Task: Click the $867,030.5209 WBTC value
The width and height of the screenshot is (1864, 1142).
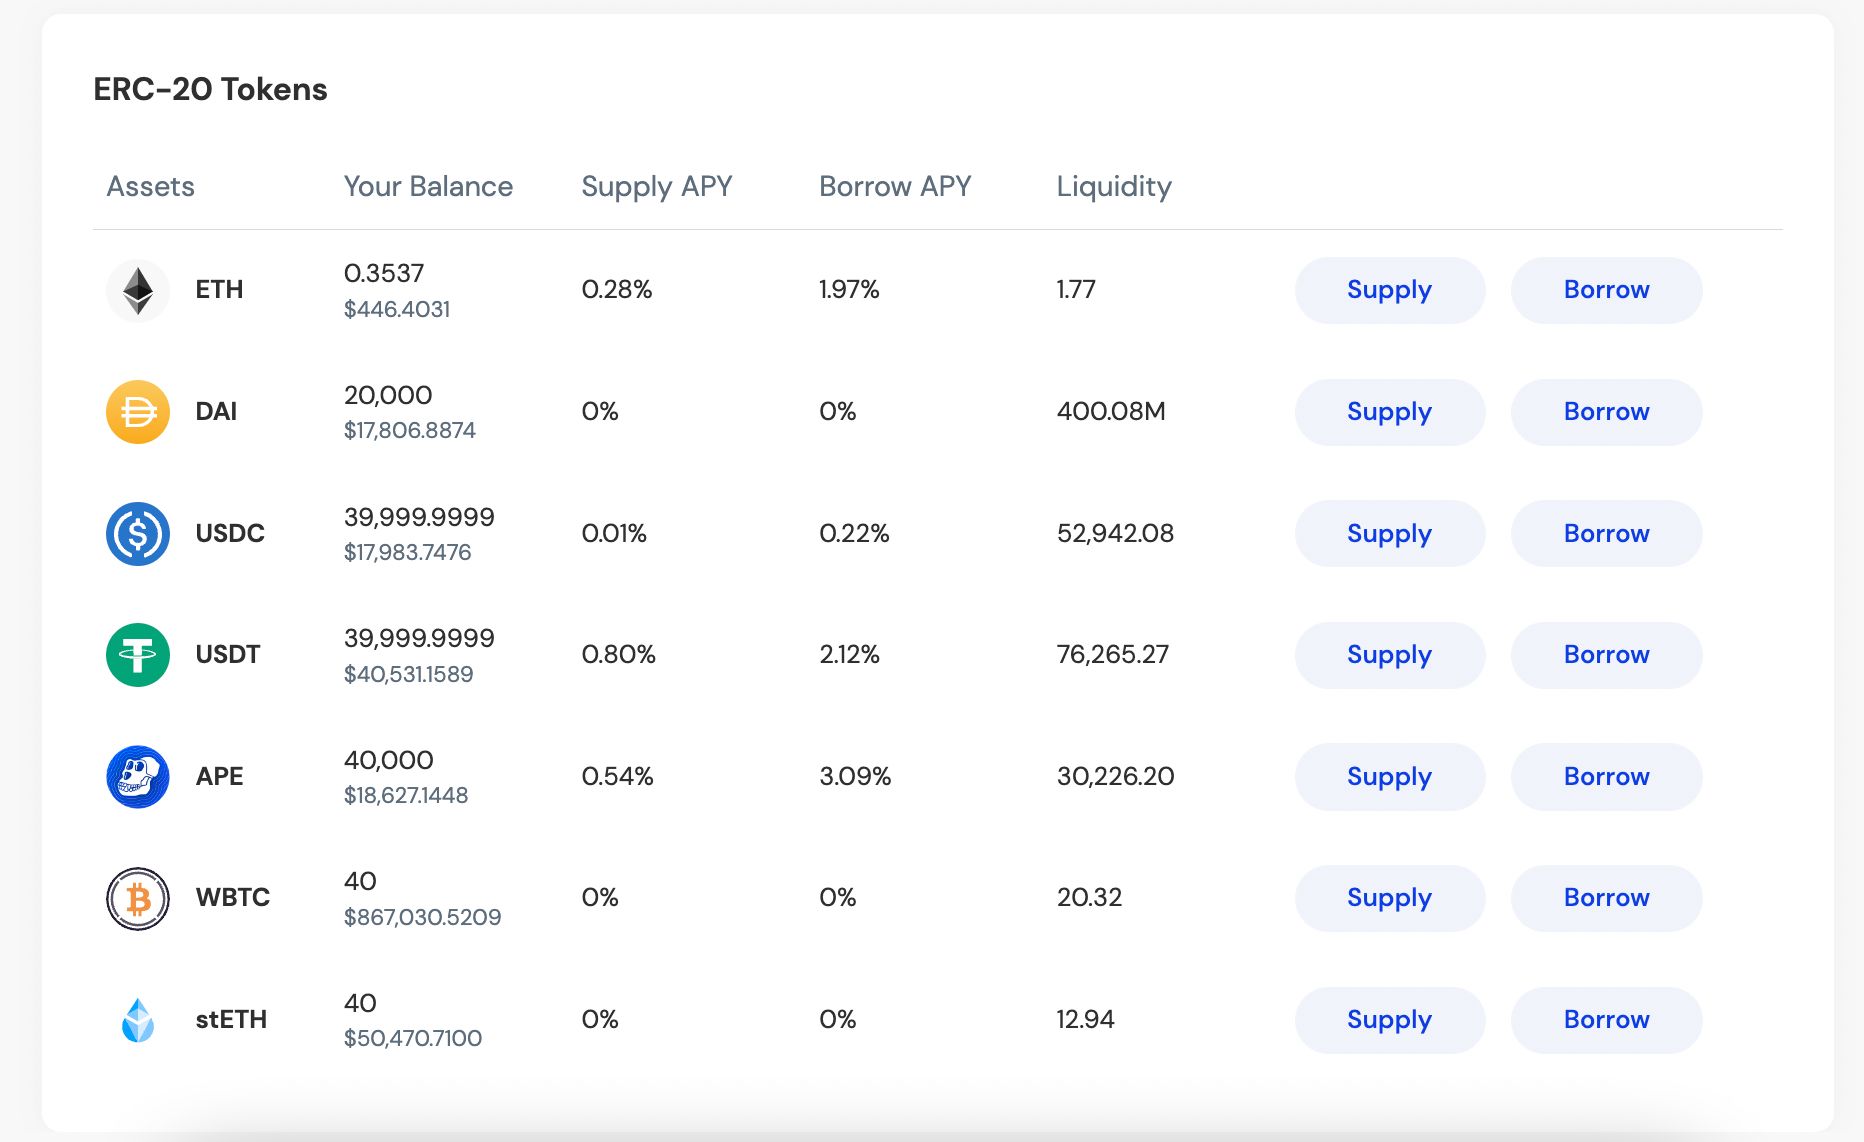Action: 423,917
